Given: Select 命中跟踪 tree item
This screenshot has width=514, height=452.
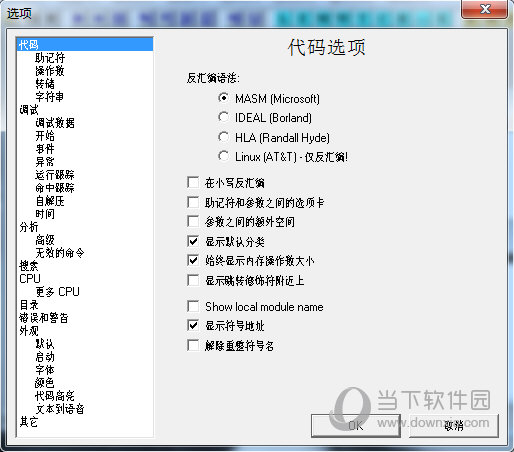Looking at the screenshot, I should pos(55,188).
